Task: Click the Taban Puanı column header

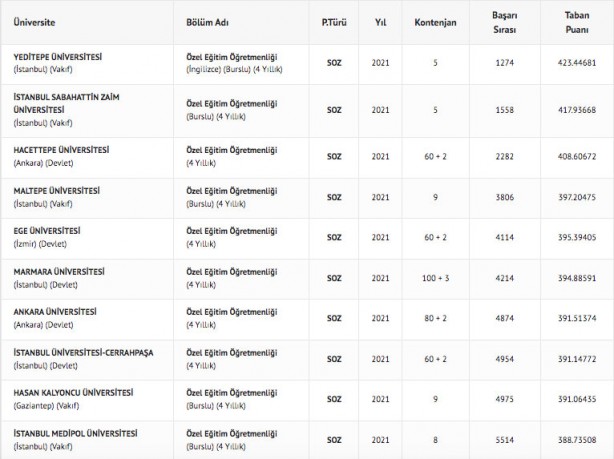Action: (578, 21)
